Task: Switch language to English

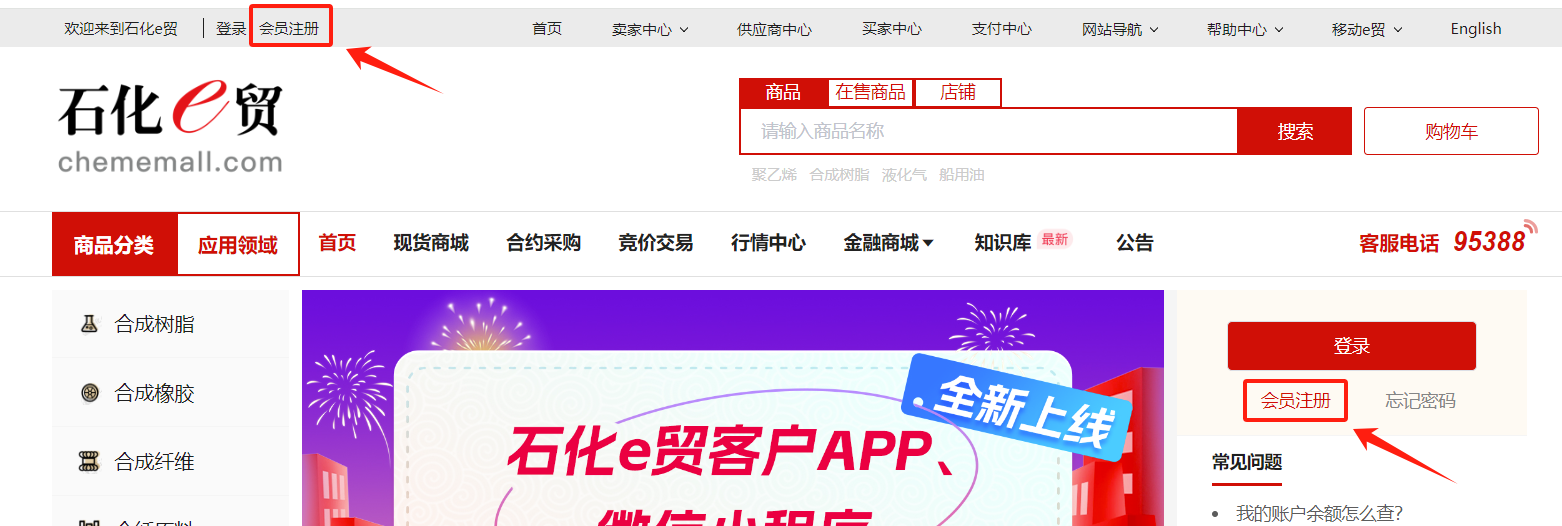Action: [x=1476, y=29]
